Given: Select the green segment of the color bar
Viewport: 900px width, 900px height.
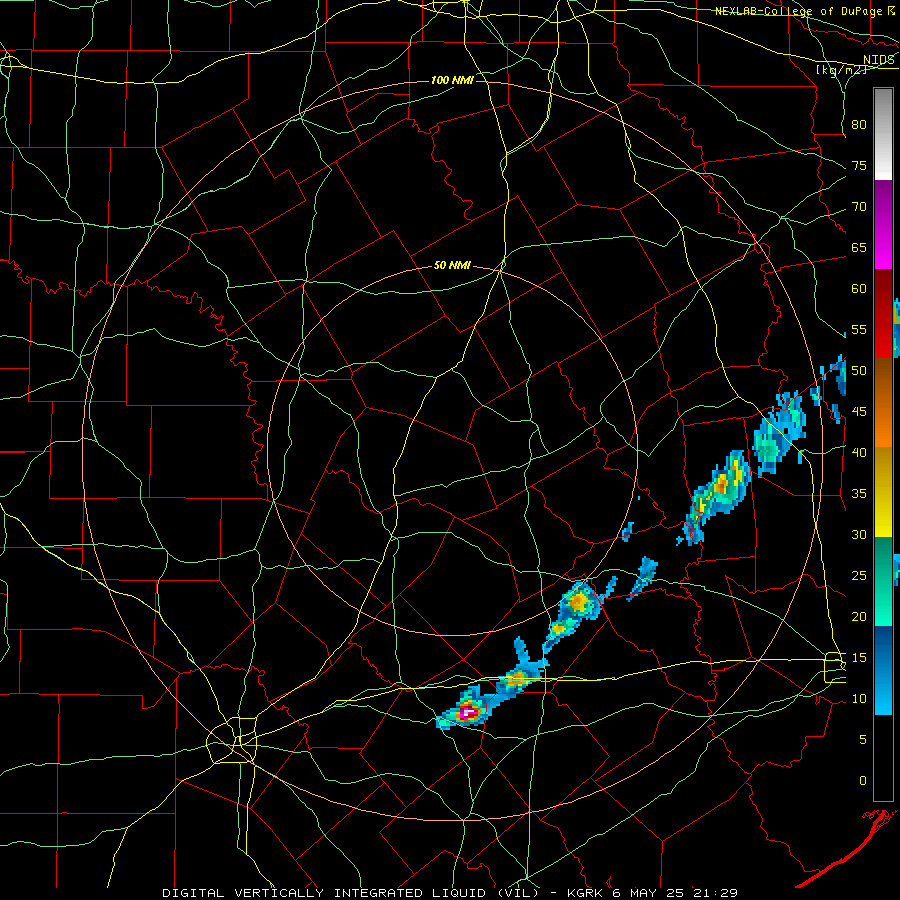Looking at the screenshot, I should click(x=883, y=581).
